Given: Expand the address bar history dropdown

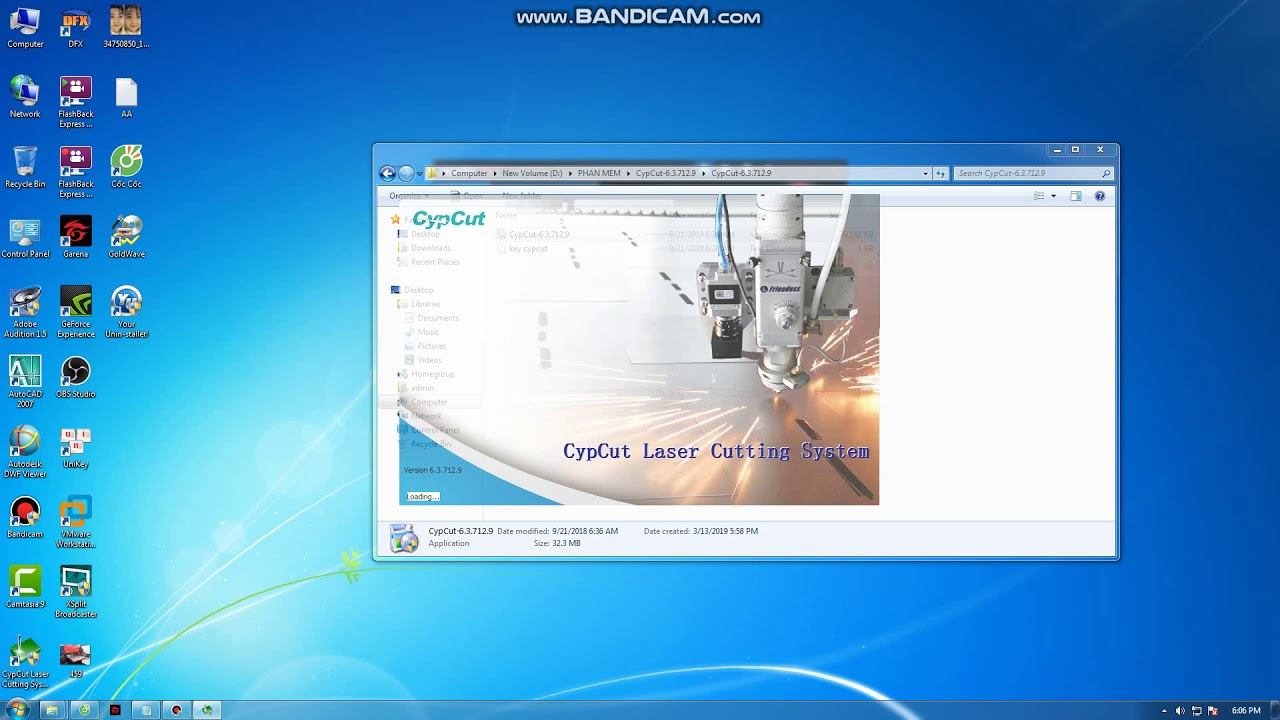Looking at the screenshot, I should (925, 173).
